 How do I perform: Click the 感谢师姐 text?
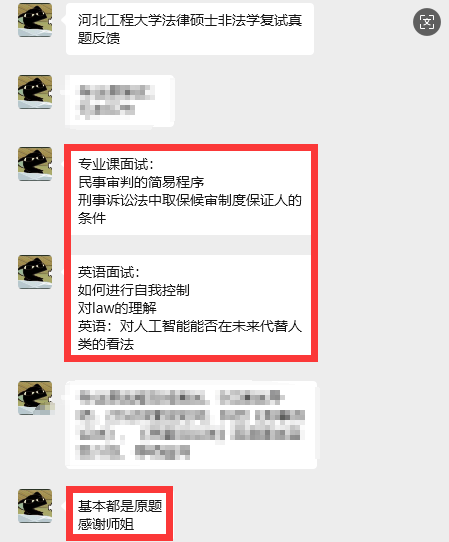click(x=106, y=524)
